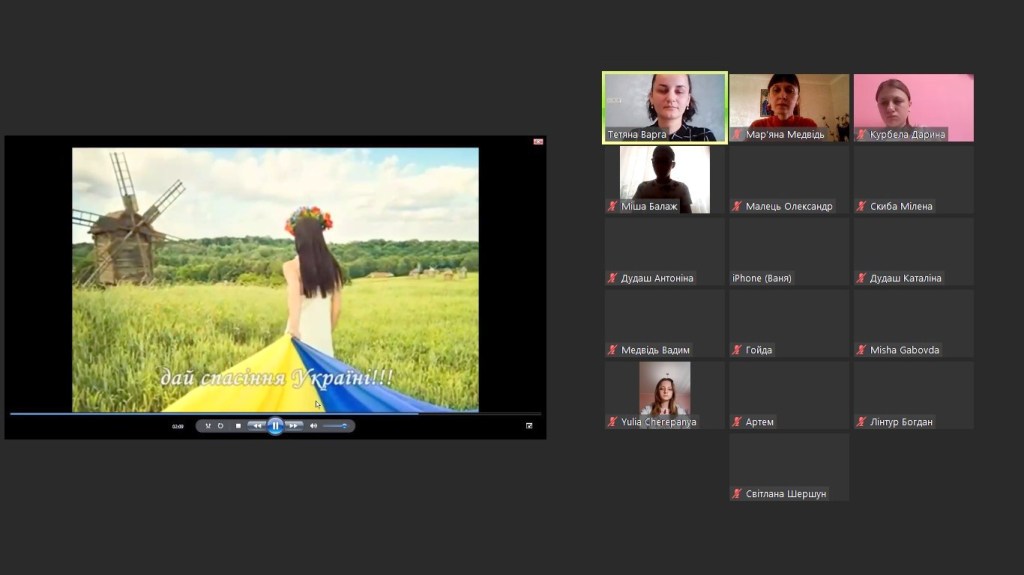Select the iPhone (Ваня) participant tile
The width and height of the screenshot is (1024, 575).
click(x=789, y=251)
